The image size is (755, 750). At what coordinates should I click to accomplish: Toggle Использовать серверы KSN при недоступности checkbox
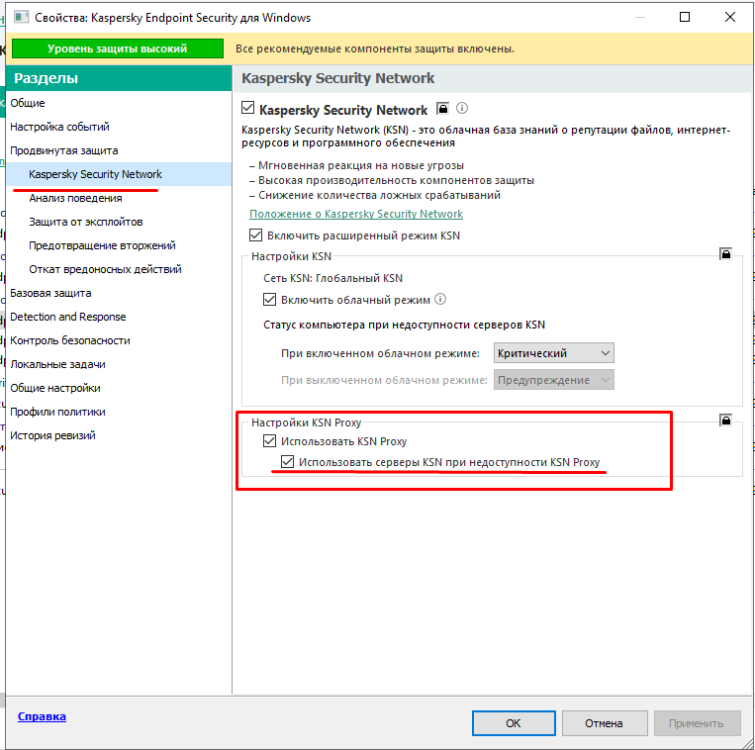(x=287, y=462)
